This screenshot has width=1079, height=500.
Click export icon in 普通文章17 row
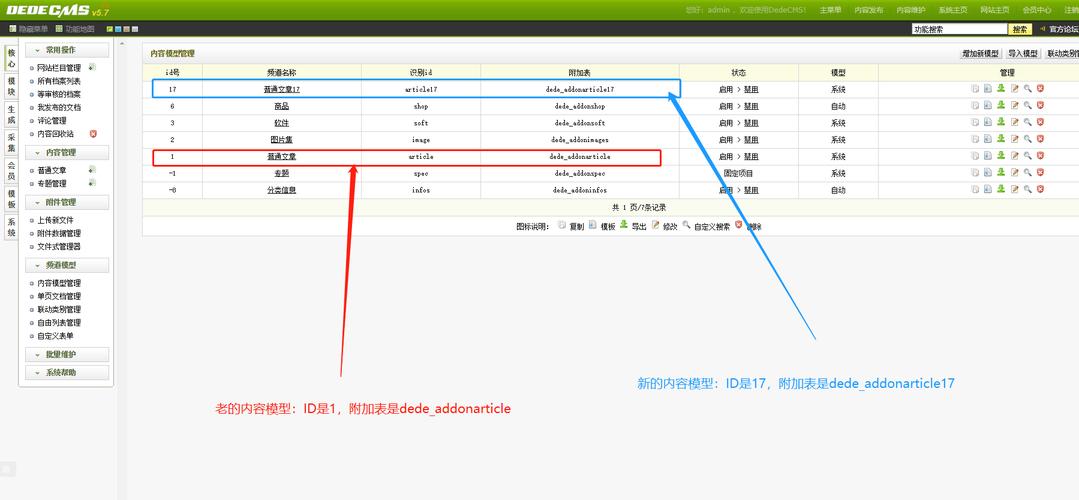click(x=1001, y=88)
